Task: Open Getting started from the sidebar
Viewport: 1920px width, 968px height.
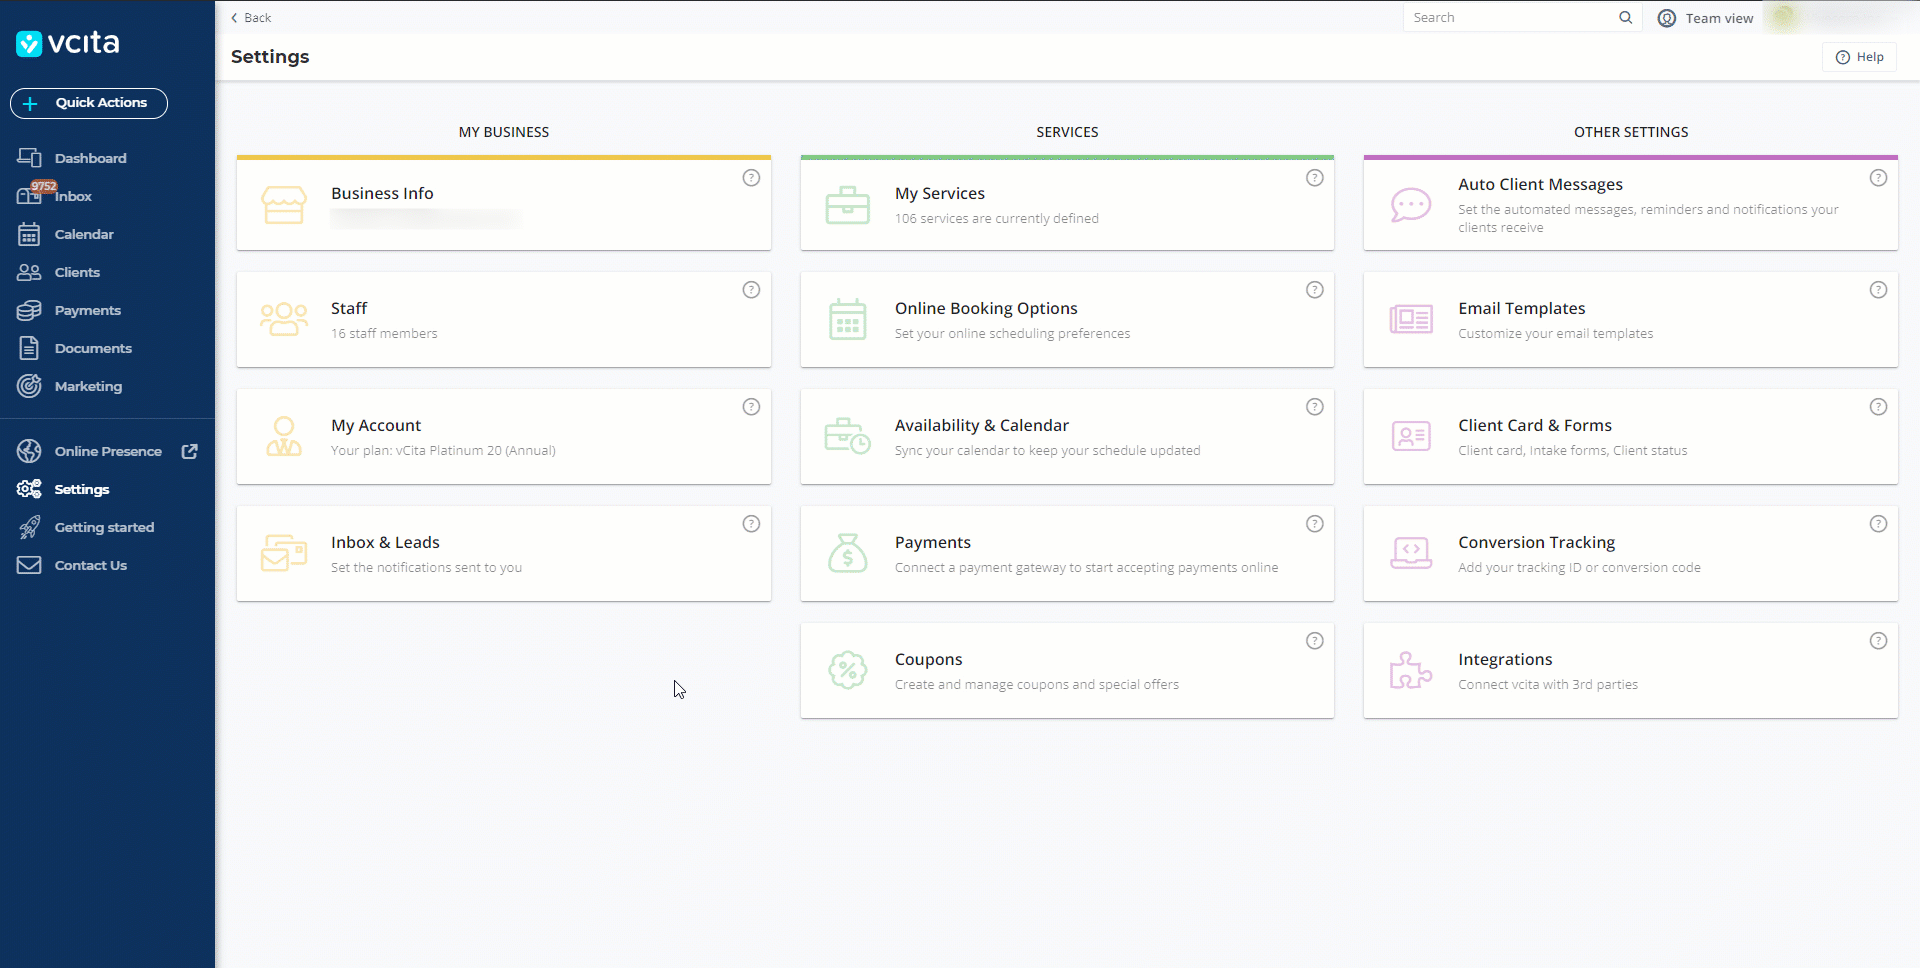Action: [x=104, y=527]
